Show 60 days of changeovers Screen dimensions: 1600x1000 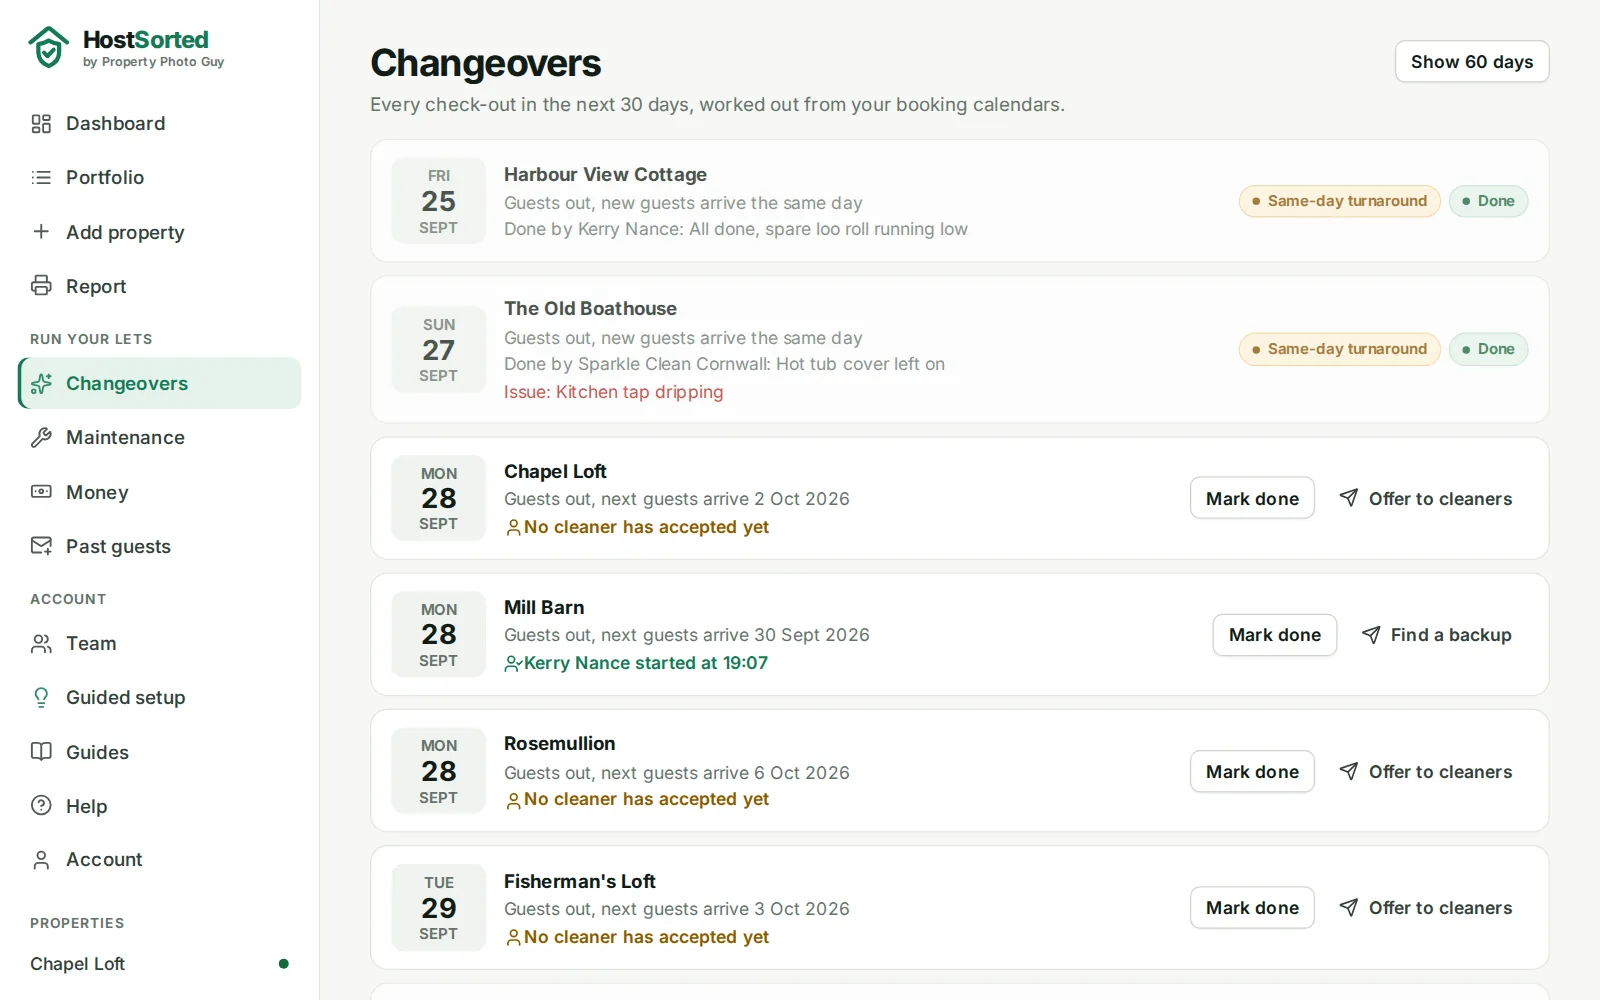[x=1472, y=61]
